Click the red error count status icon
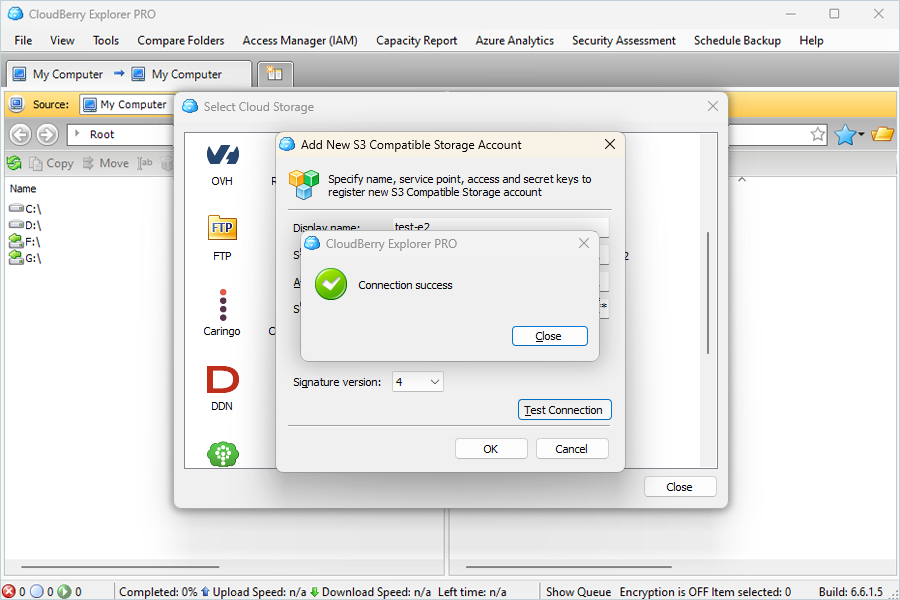 tap(9, 591)
